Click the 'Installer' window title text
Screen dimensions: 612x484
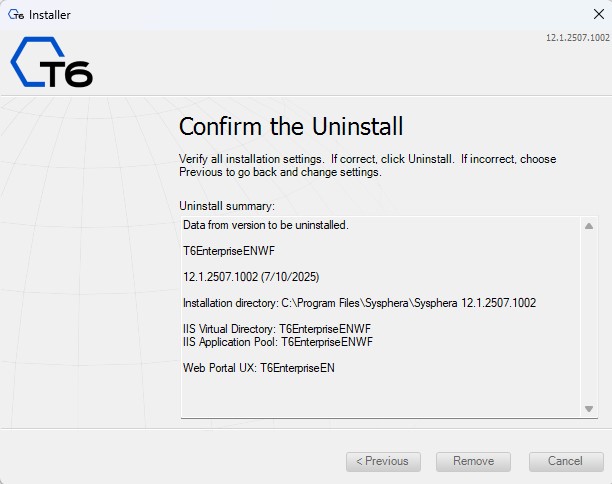[x=50, y=15]
